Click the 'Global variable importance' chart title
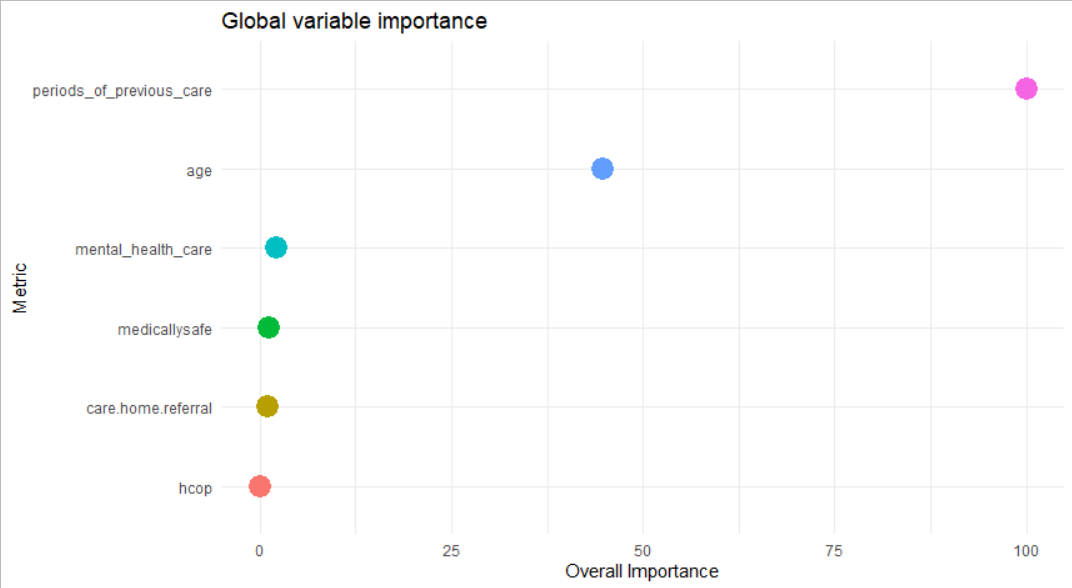 pyautogui.click(x=354, y=21)
